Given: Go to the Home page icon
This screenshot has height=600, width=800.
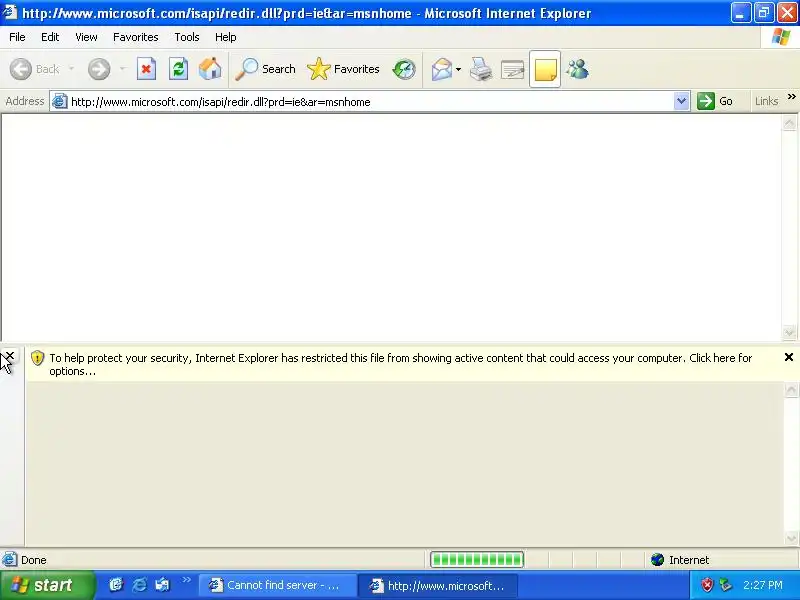Looking at the screenshot, I should (x=210, y=69).
